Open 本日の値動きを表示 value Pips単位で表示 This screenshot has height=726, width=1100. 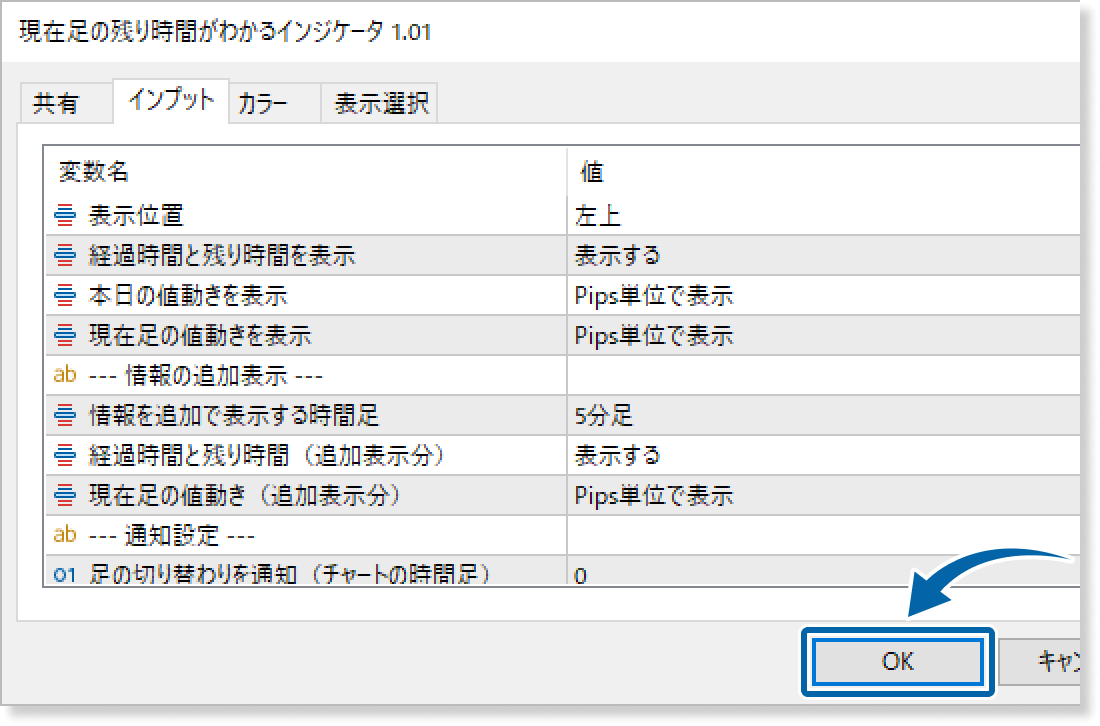[820, 295]
